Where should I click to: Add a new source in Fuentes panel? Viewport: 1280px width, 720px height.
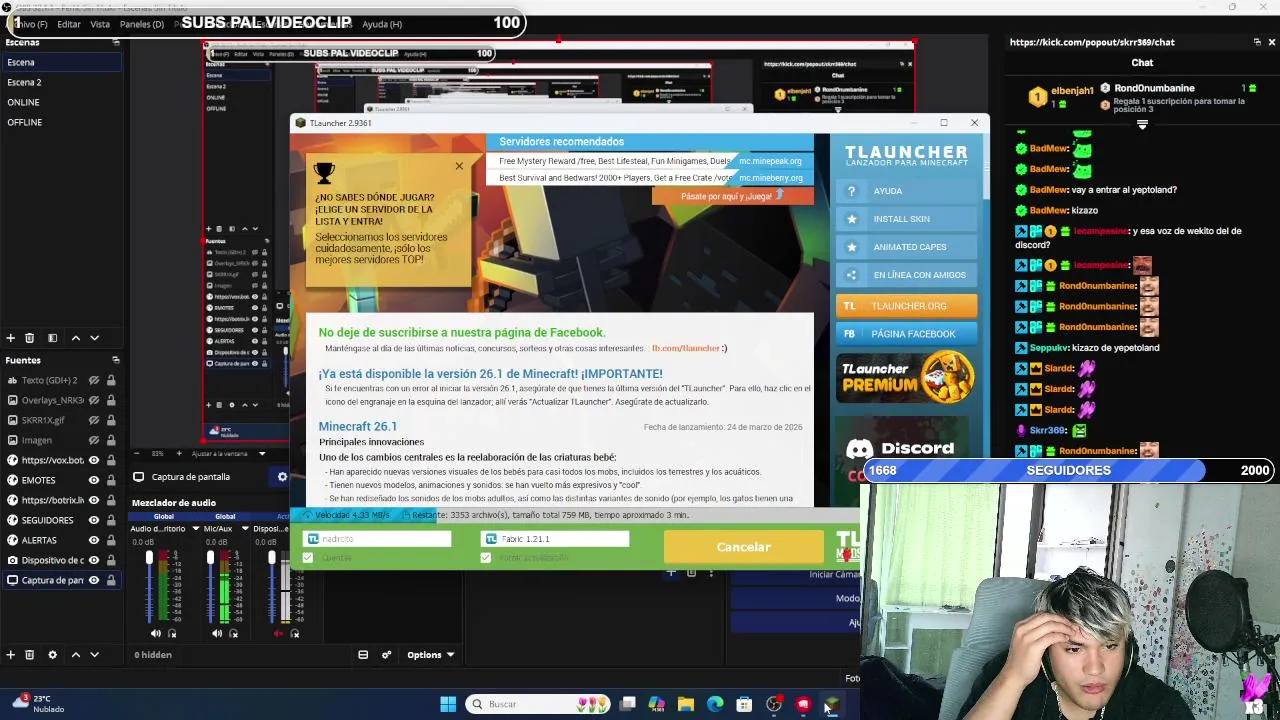[10, 655]
